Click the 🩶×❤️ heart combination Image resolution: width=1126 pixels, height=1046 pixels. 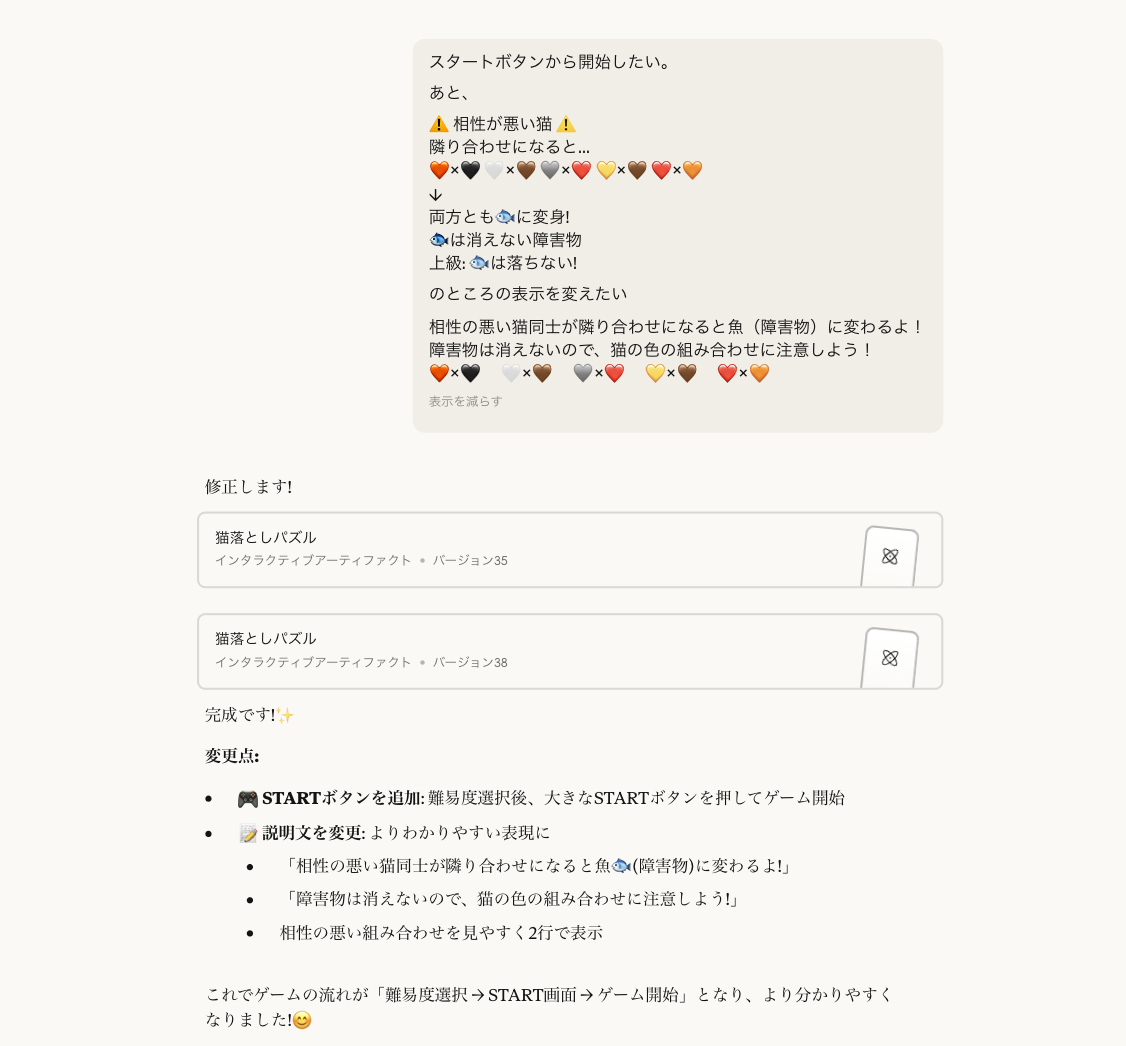pyautogui.click(x=601, y=373)
